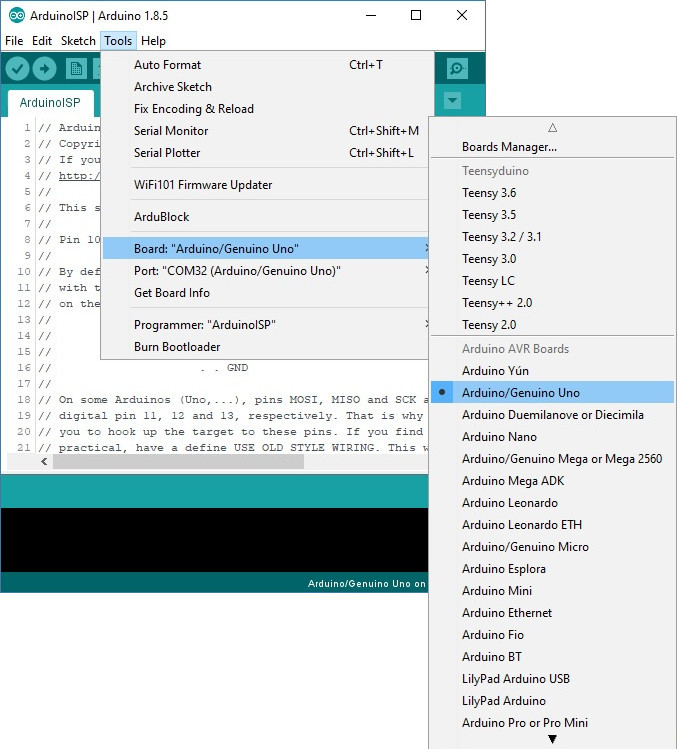The width and height of the screenshot is (677, 749).
Task: Select Arduino Duemilanove or Diecimila
Action: (x=552, y=415)
